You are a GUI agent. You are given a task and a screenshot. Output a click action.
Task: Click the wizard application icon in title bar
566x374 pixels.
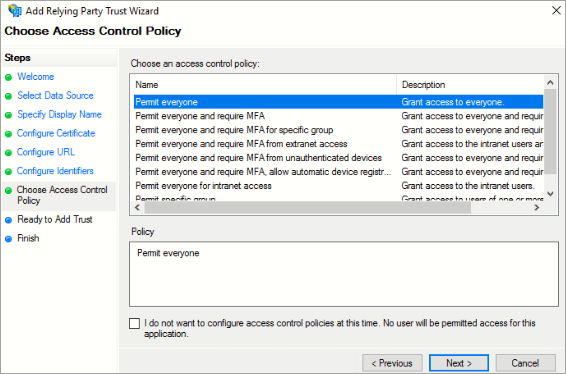[x=15, y=10]
